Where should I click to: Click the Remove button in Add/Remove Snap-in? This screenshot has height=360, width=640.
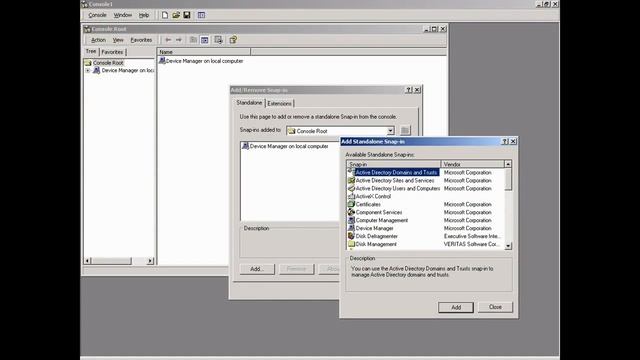click(x=297, y=269)
